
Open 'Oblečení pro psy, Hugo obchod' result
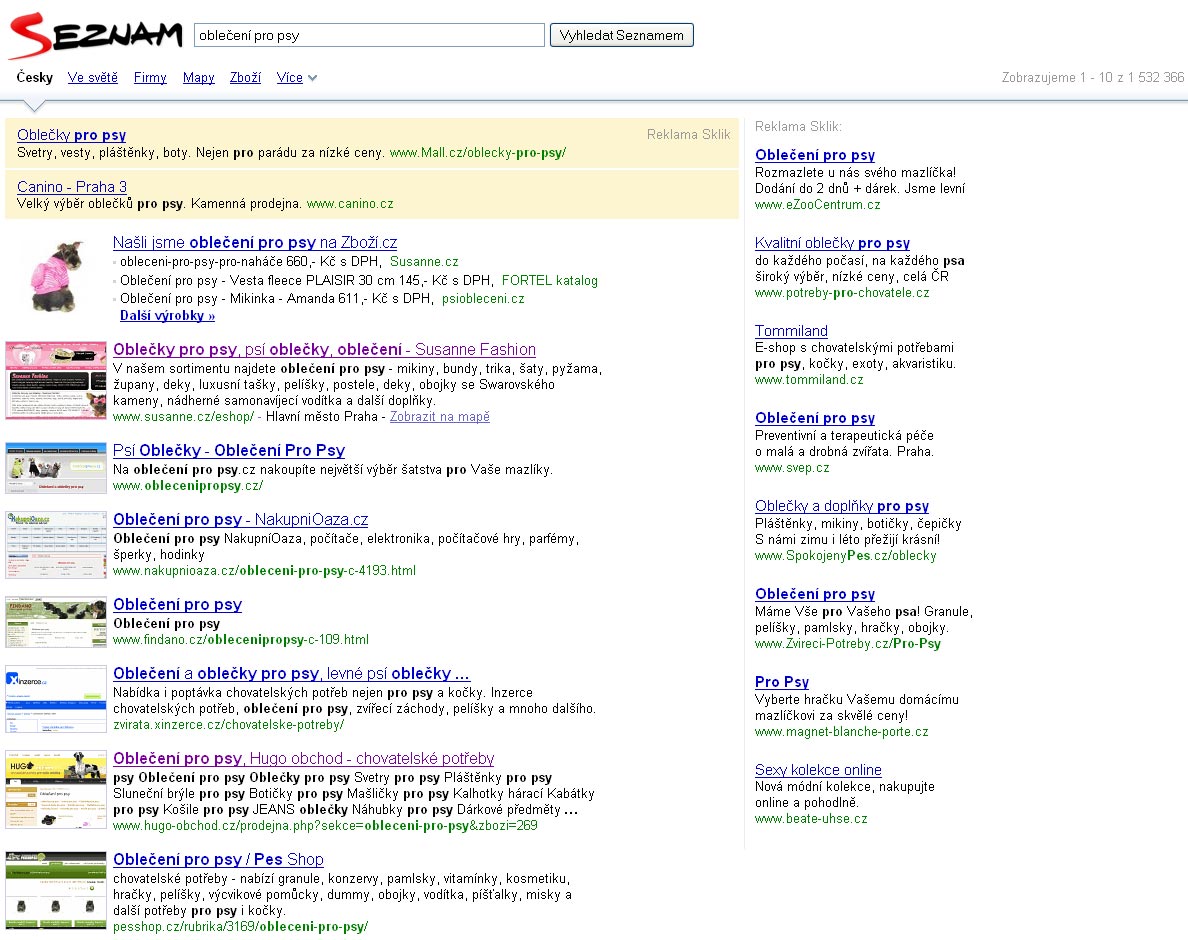pyautogui.click(x=303, y=758)
